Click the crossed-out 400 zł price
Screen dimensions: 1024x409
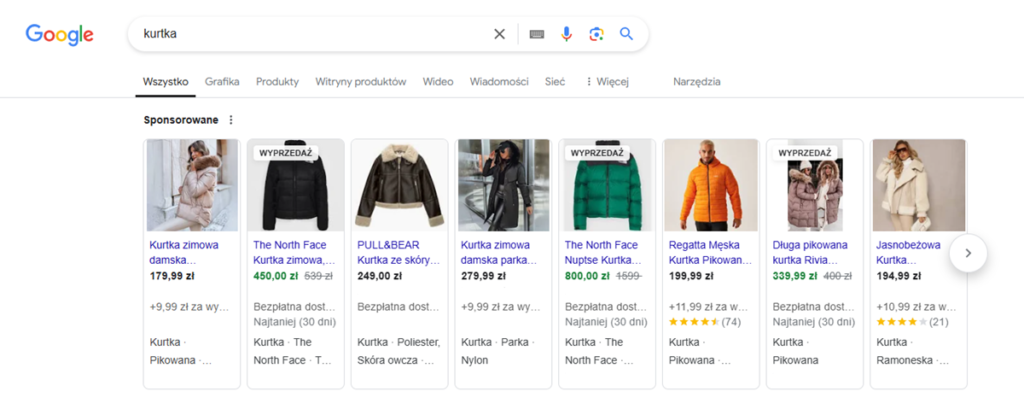pos(837,276)
